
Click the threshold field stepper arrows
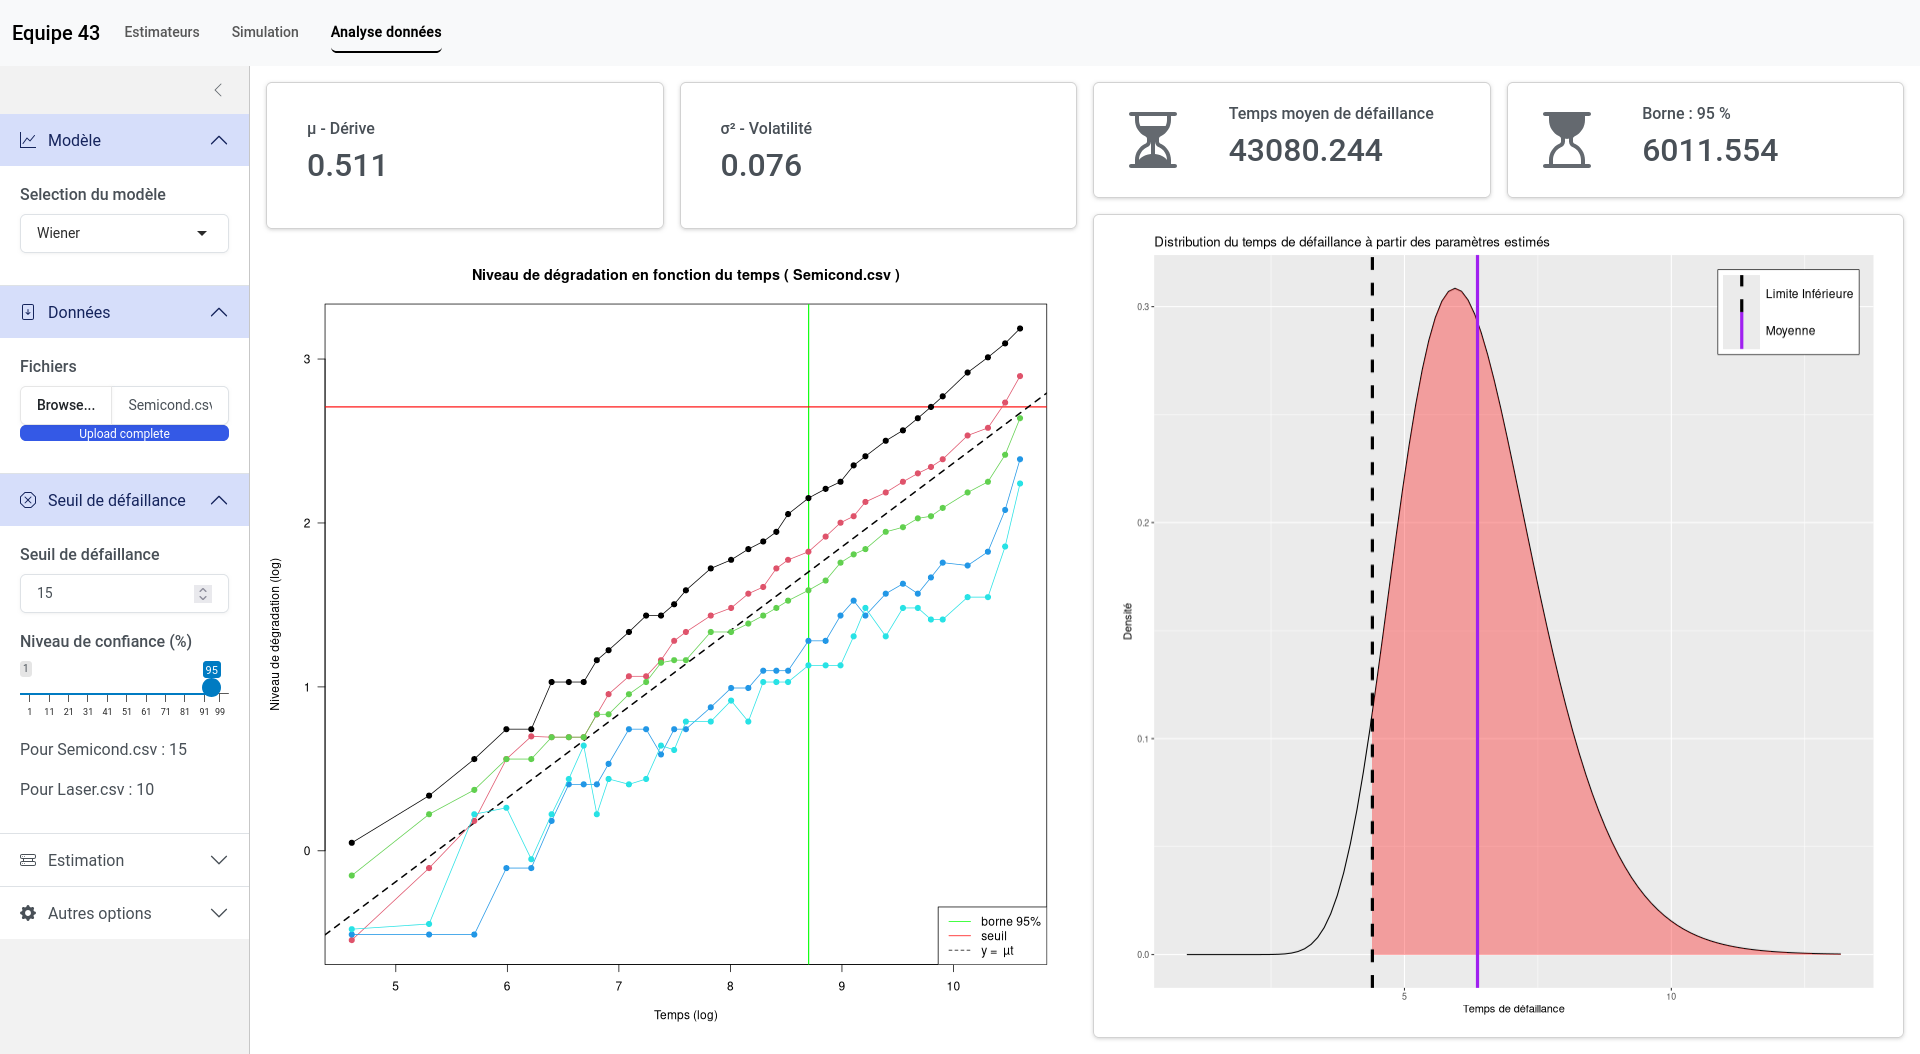click(203, 593)
